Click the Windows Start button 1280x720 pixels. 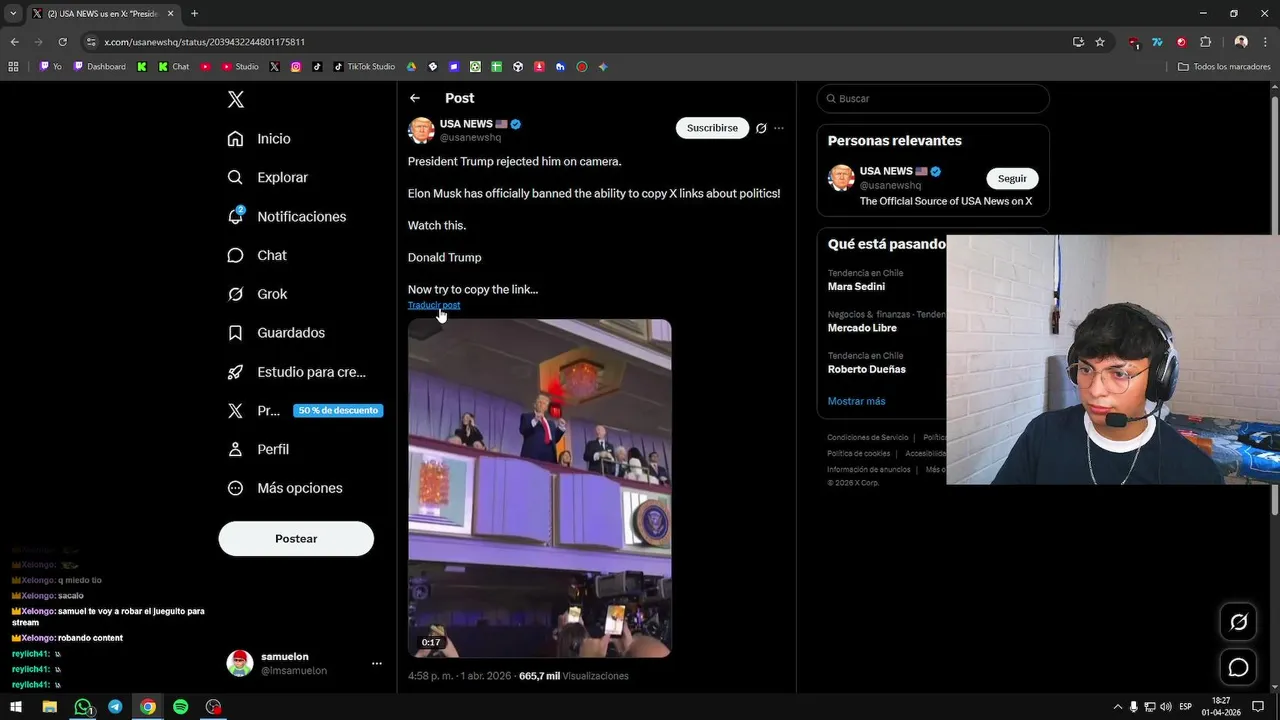click(16, 707)
